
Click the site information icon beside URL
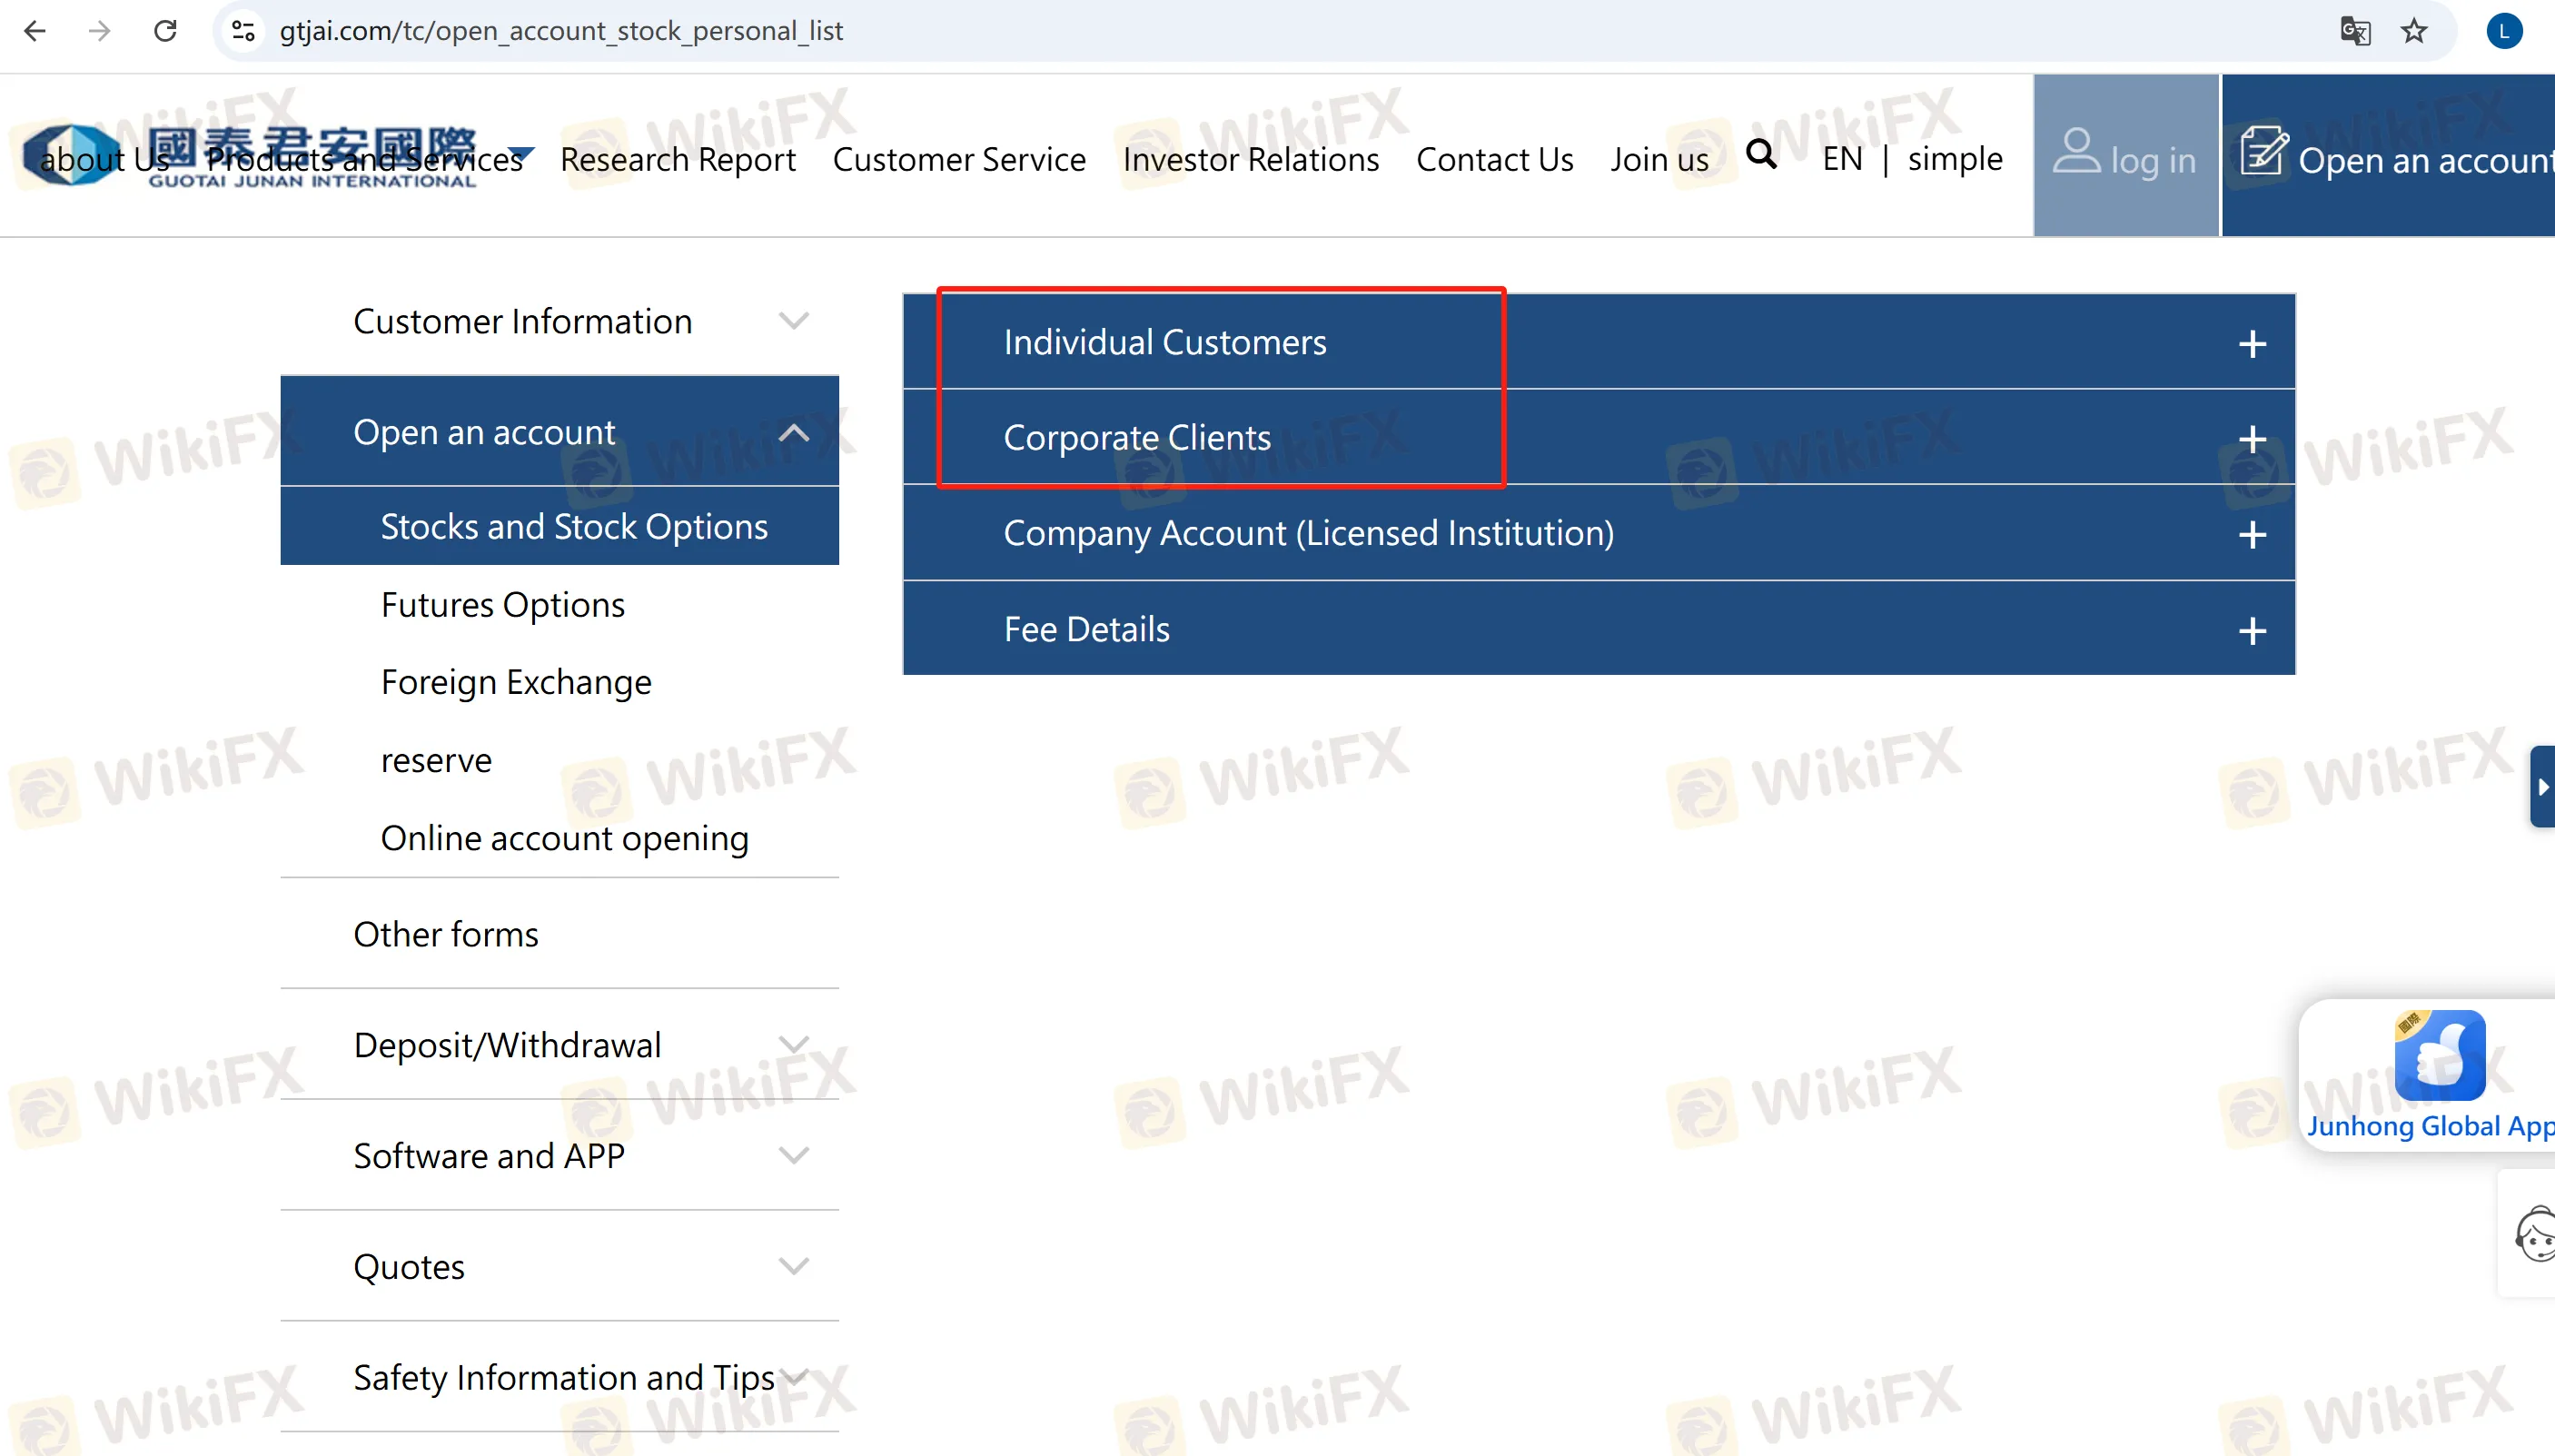[243, 31]
